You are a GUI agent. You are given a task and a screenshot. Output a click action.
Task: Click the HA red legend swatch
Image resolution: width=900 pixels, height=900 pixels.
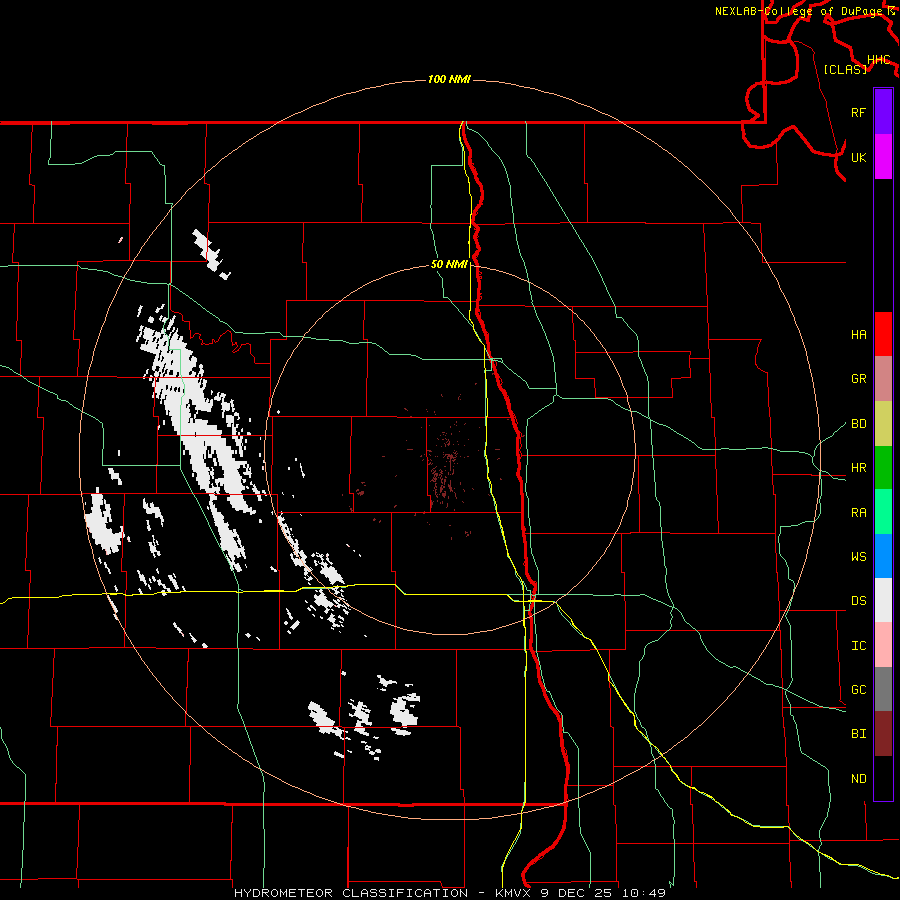click(x=883, y=334)
